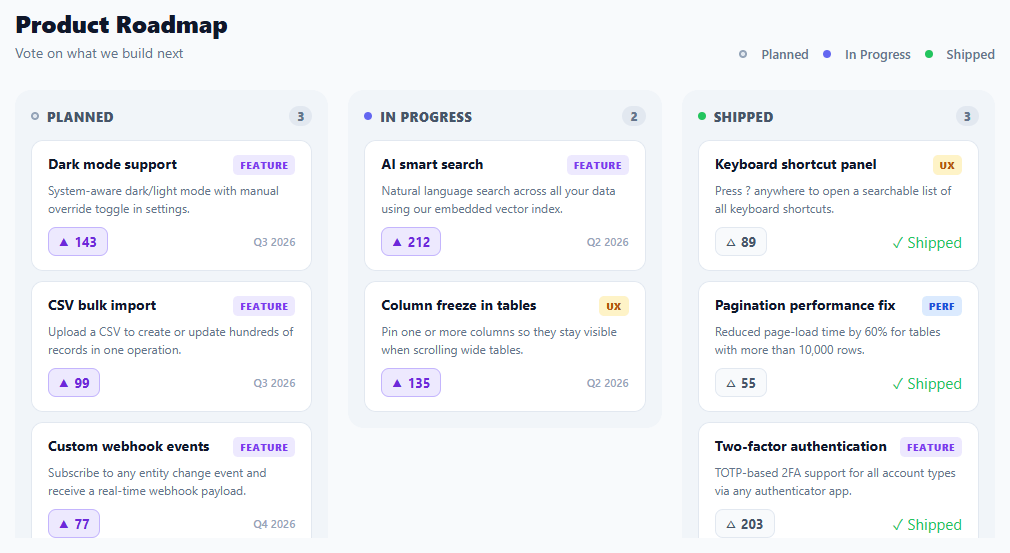Image resolution: width=1010 pixels, height=553 pixels.
Task: Click the Shipped legend label in header
Action: 970,55
